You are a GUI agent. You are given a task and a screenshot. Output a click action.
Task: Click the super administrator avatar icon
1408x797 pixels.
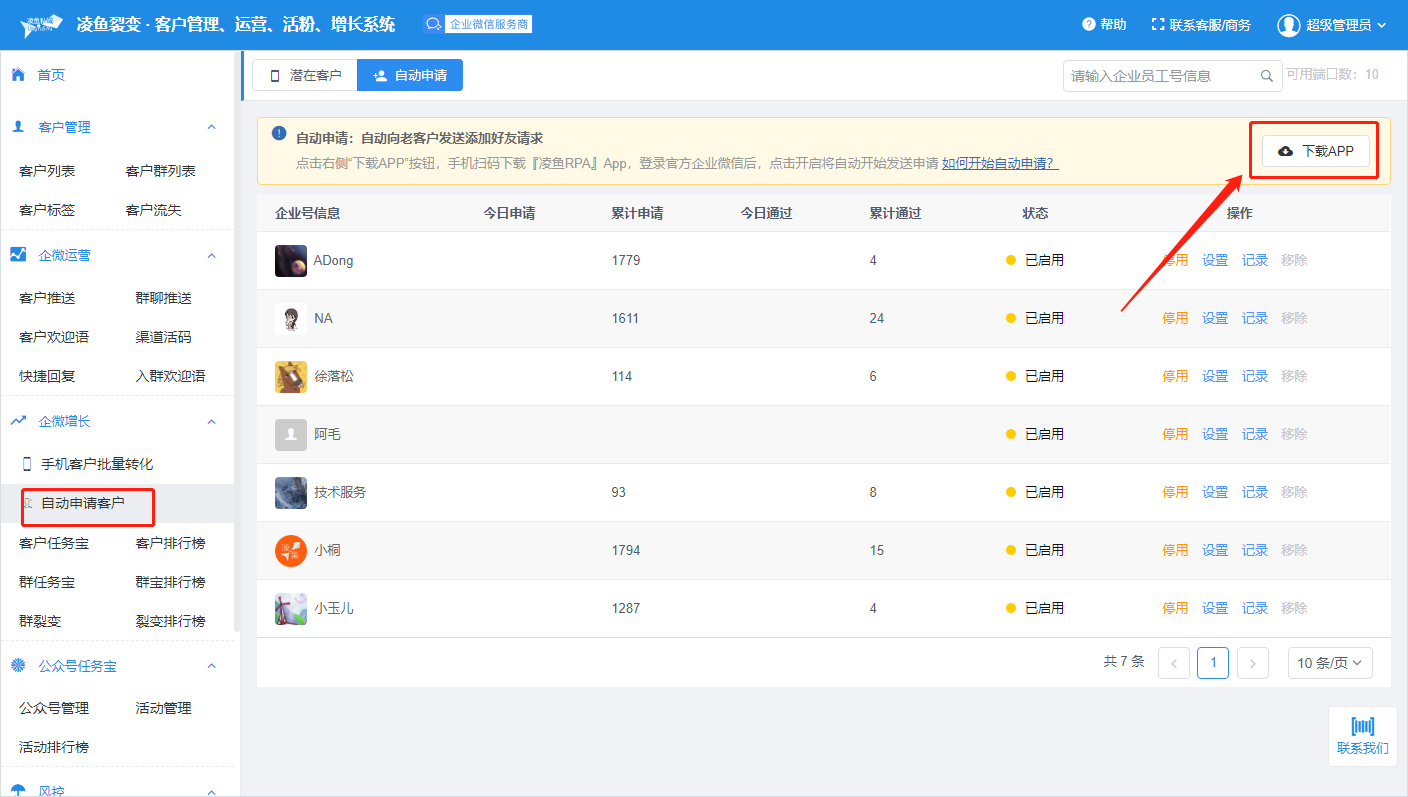[1288, 25]
